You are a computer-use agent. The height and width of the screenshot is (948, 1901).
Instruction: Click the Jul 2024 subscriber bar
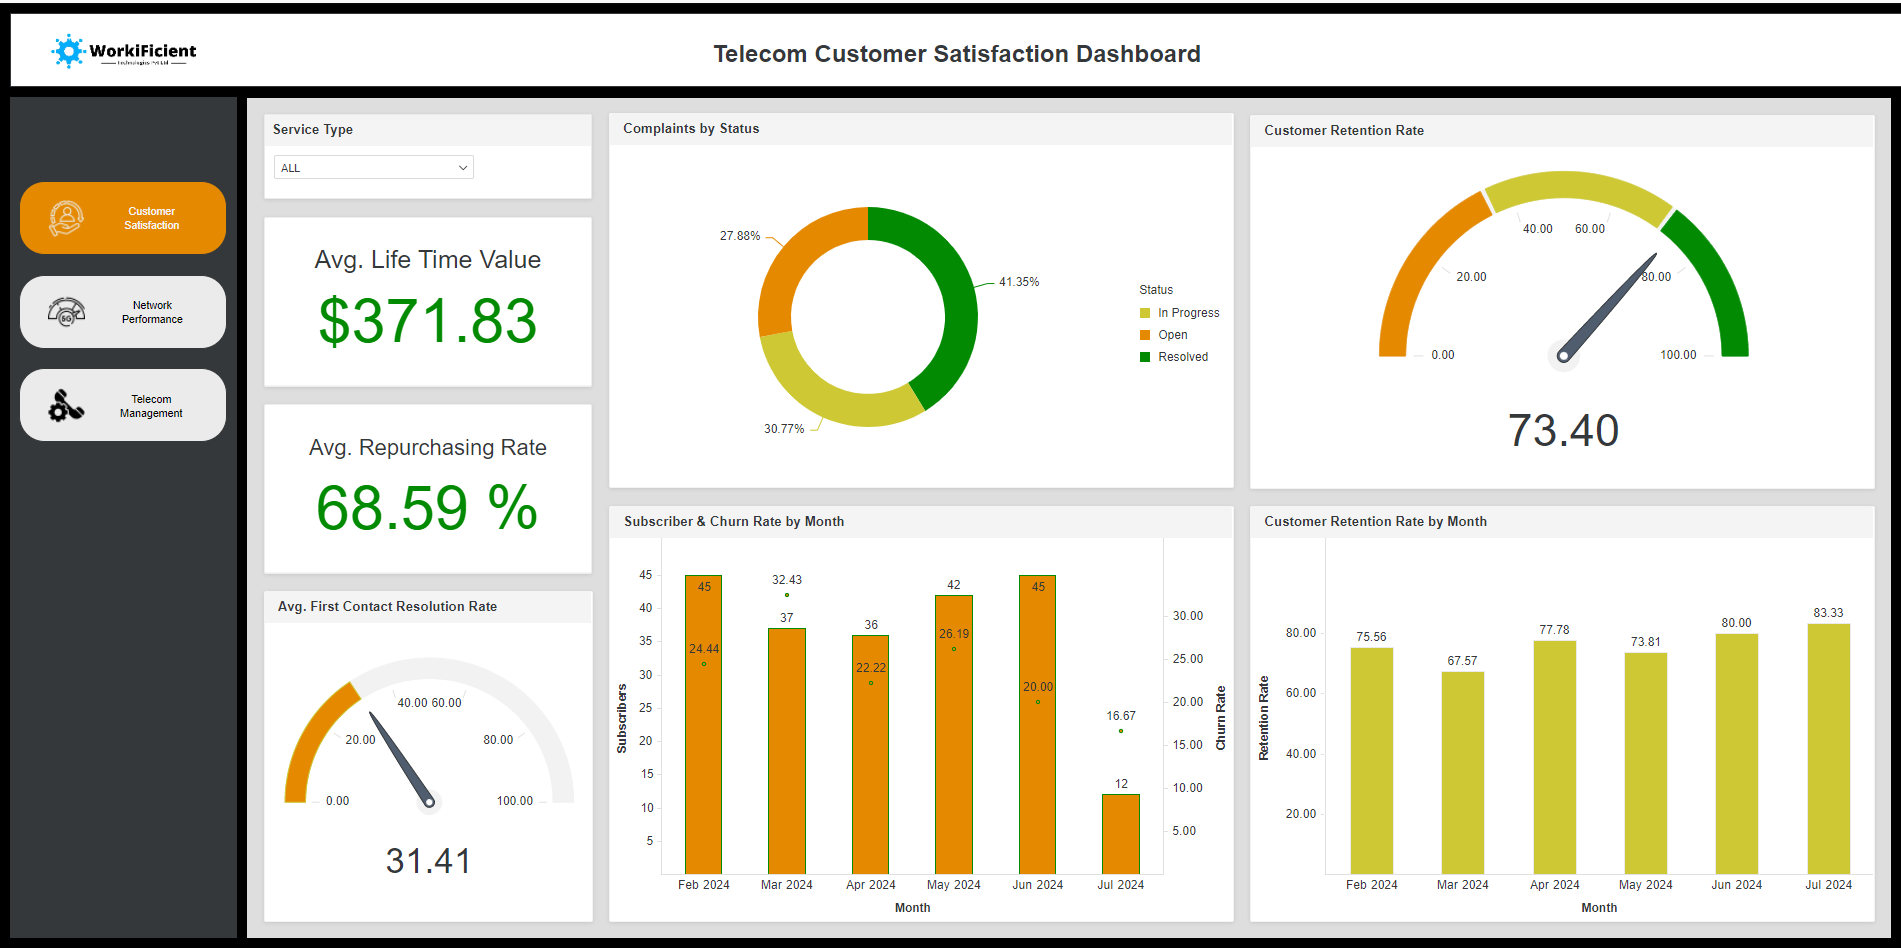pyautogui.click(x=1121, y=835)
